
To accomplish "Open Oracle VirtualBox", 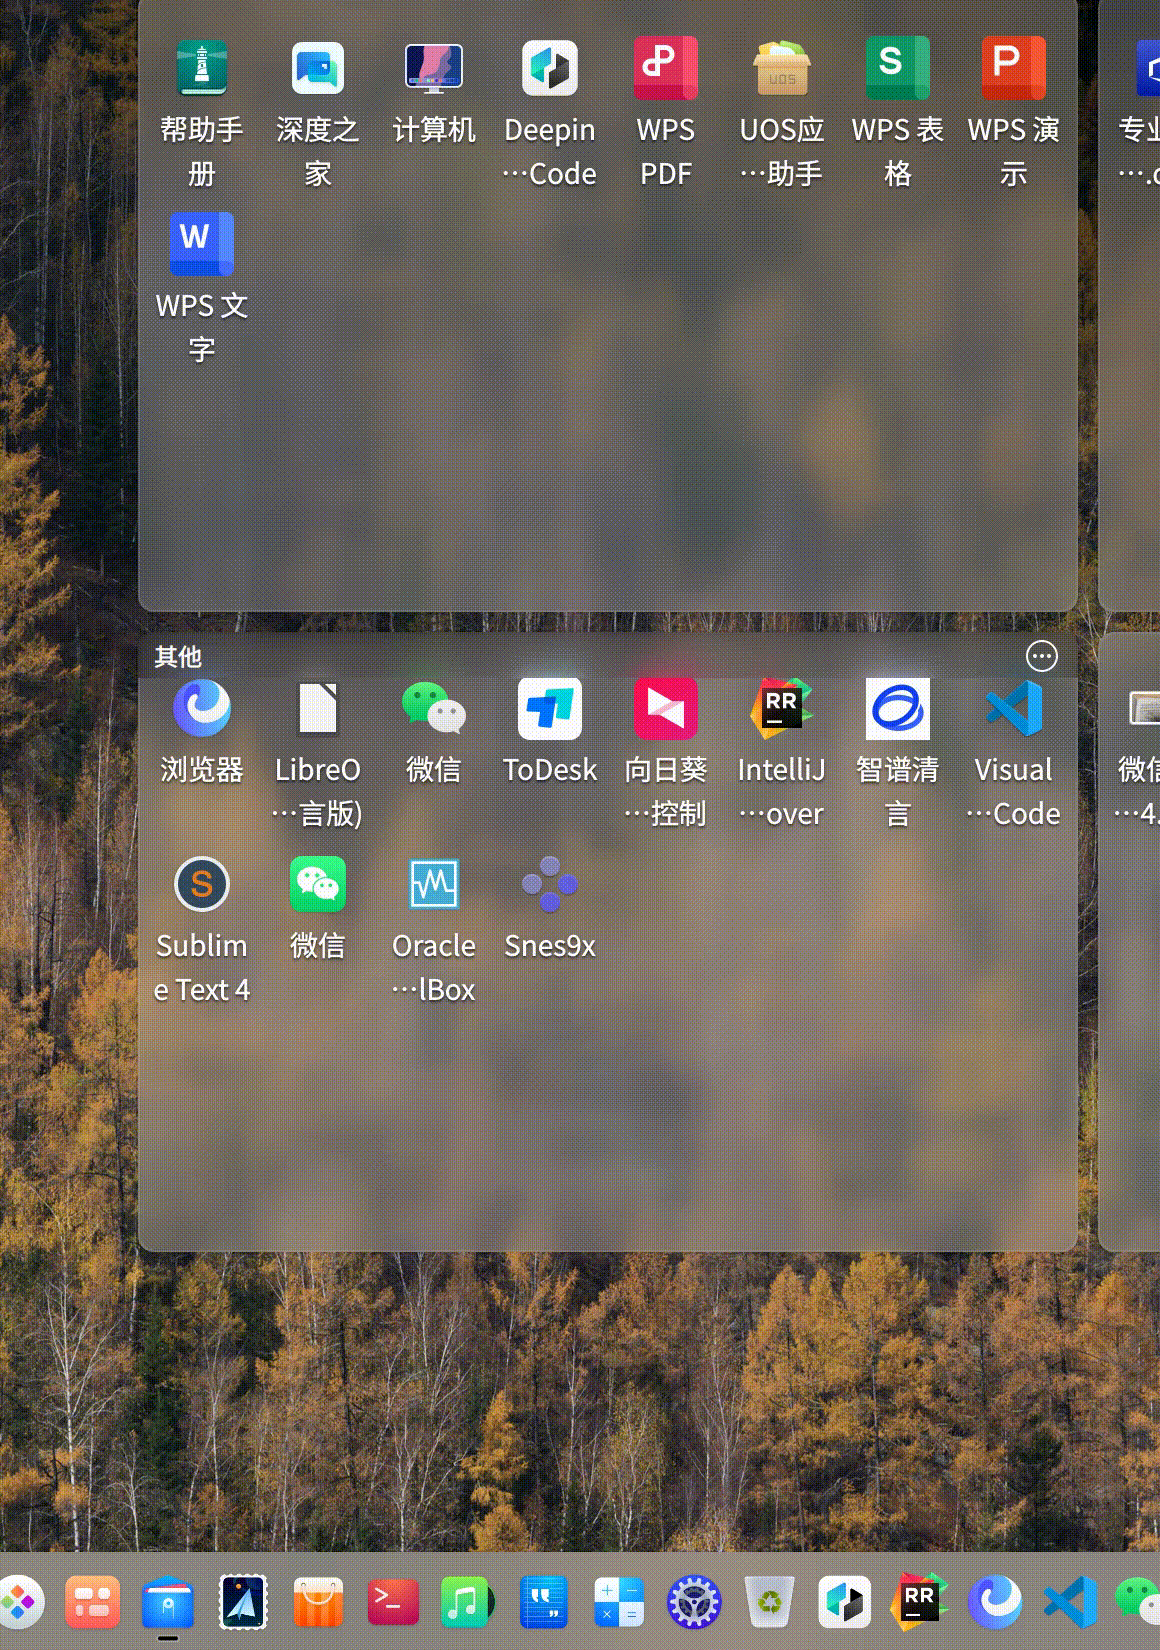I will [434, 884].
